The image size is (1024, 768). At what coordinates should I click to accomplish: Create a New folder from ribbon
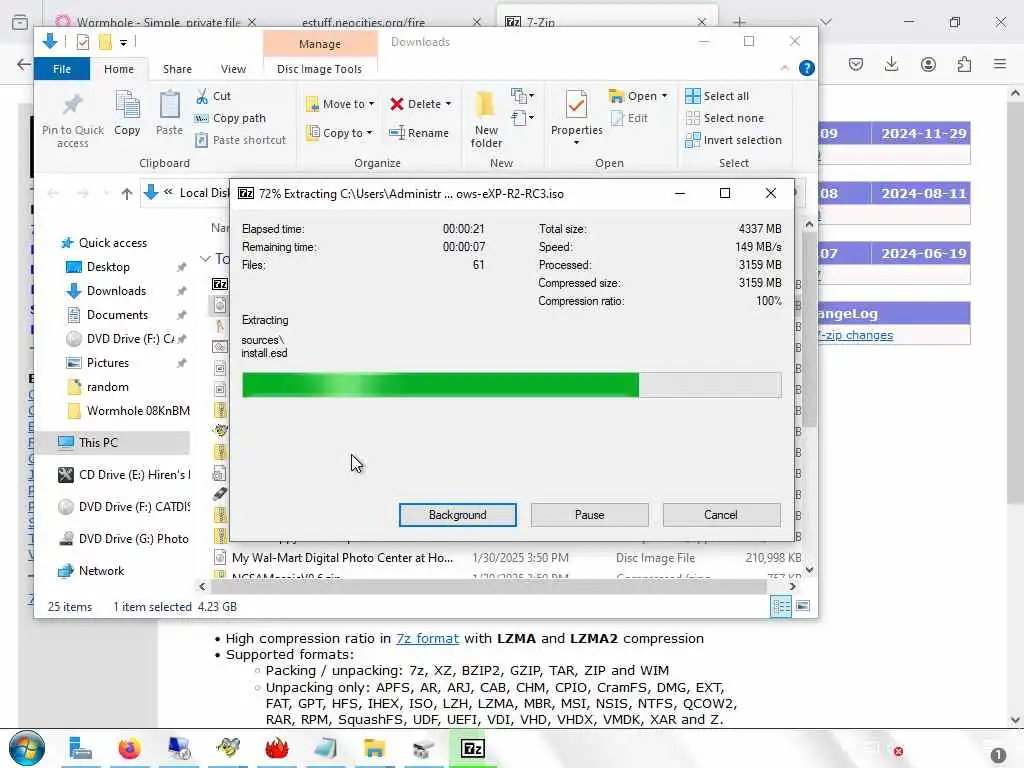486,120
